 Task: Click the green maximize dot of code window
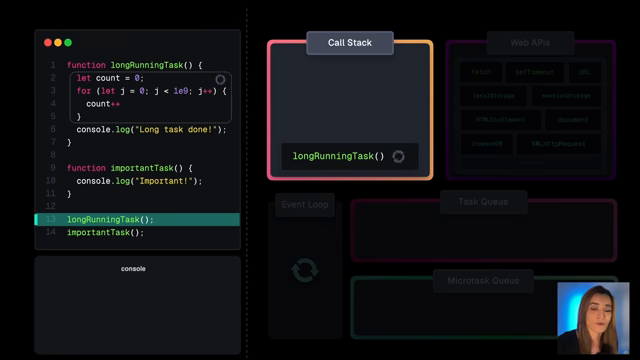pyautogui.click(x=68, y=42)
